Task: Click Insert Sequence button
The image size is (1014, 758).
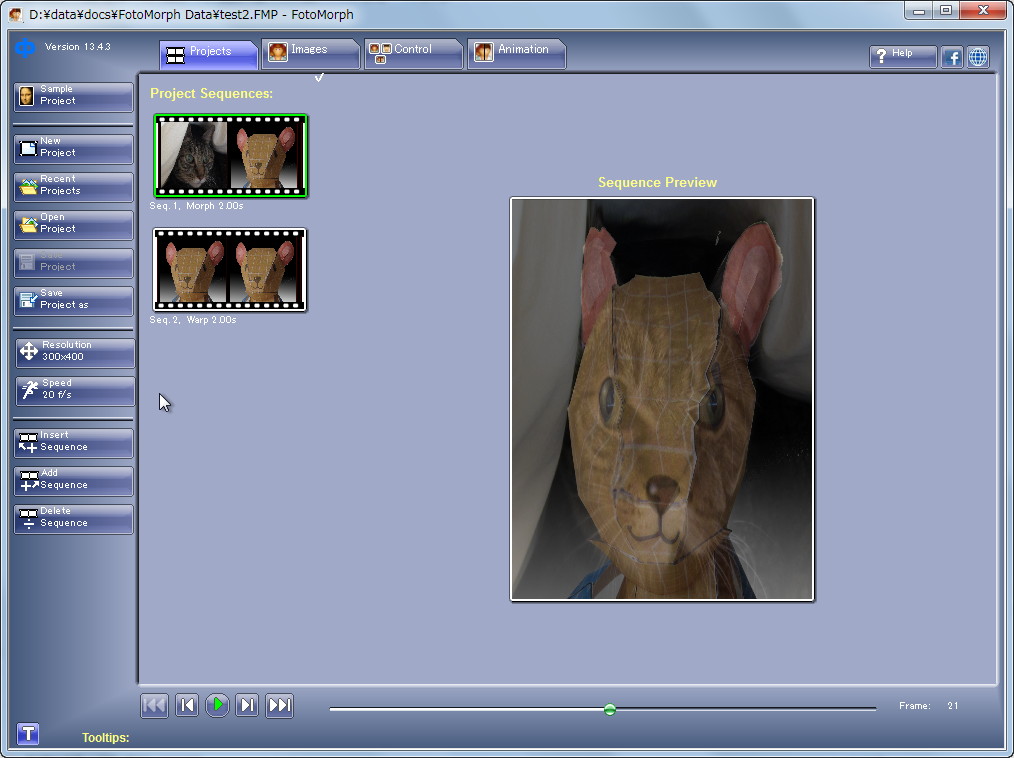Action: point(73,442)
